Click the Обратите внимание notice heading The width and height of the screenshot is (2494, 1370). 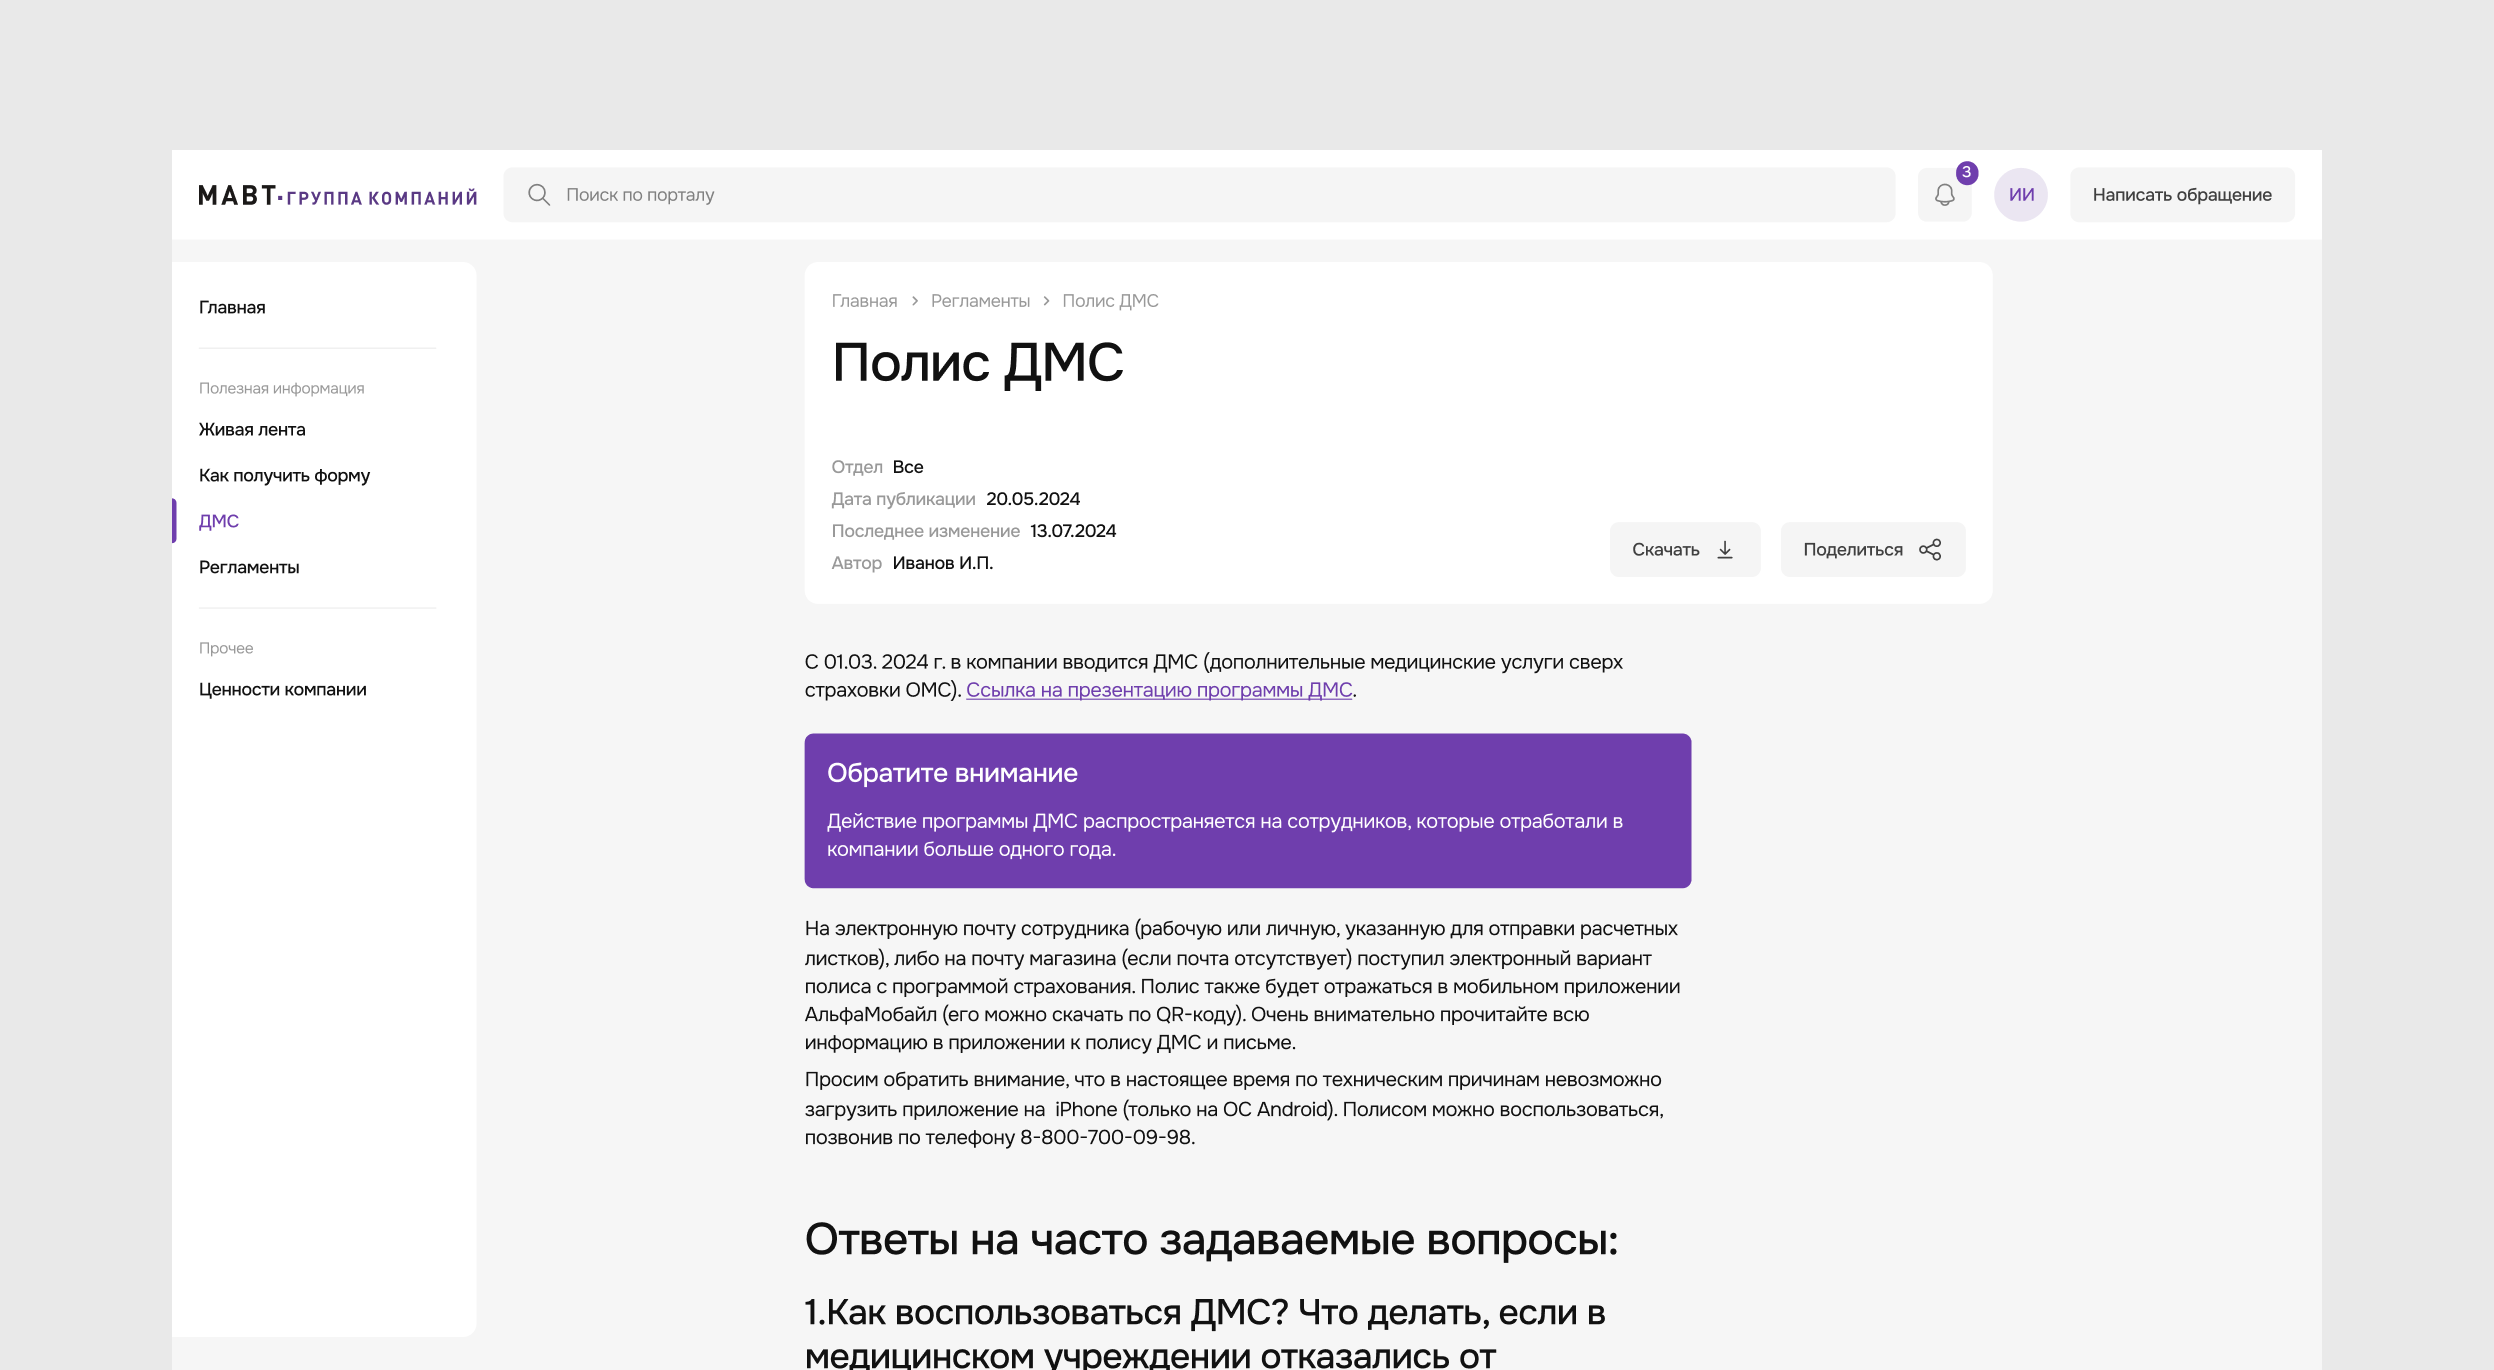[952, 773]
